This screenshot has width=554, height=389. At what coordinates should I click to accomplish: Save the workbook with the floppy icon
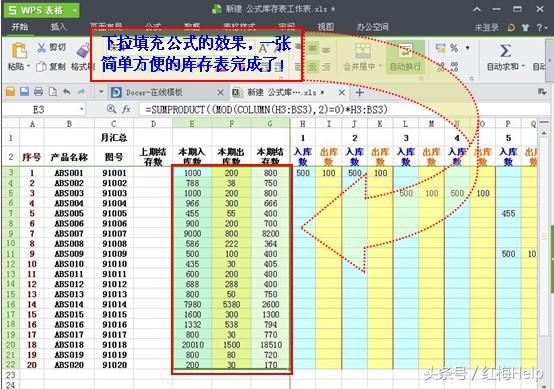[24, 92]
